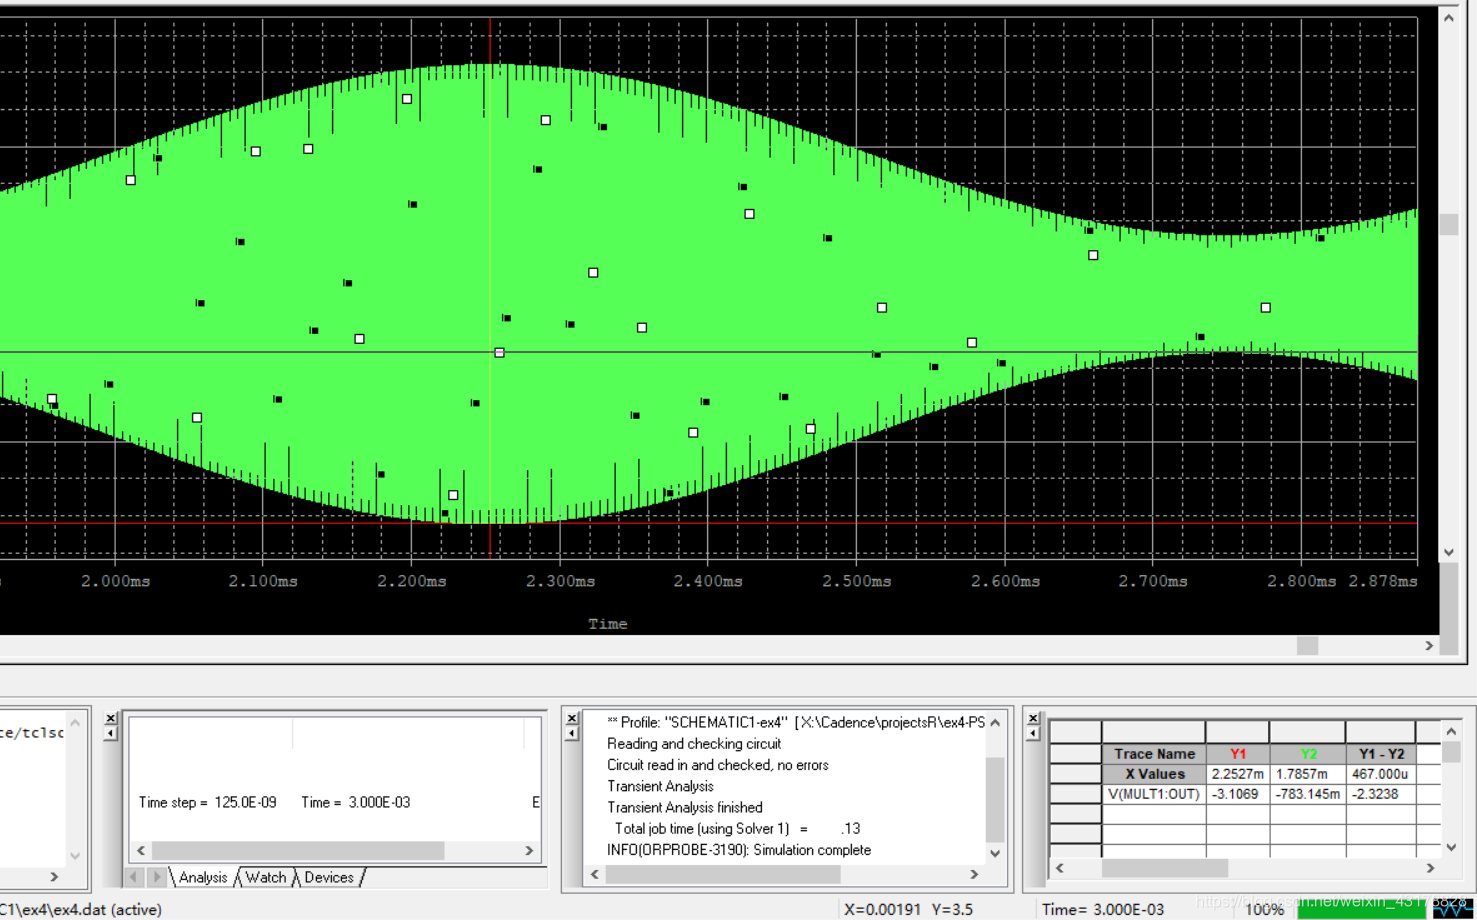This screenshot has width=1477, height=920.
Task: Click scroll-left arrow of output log
Action: click(595, 874)
